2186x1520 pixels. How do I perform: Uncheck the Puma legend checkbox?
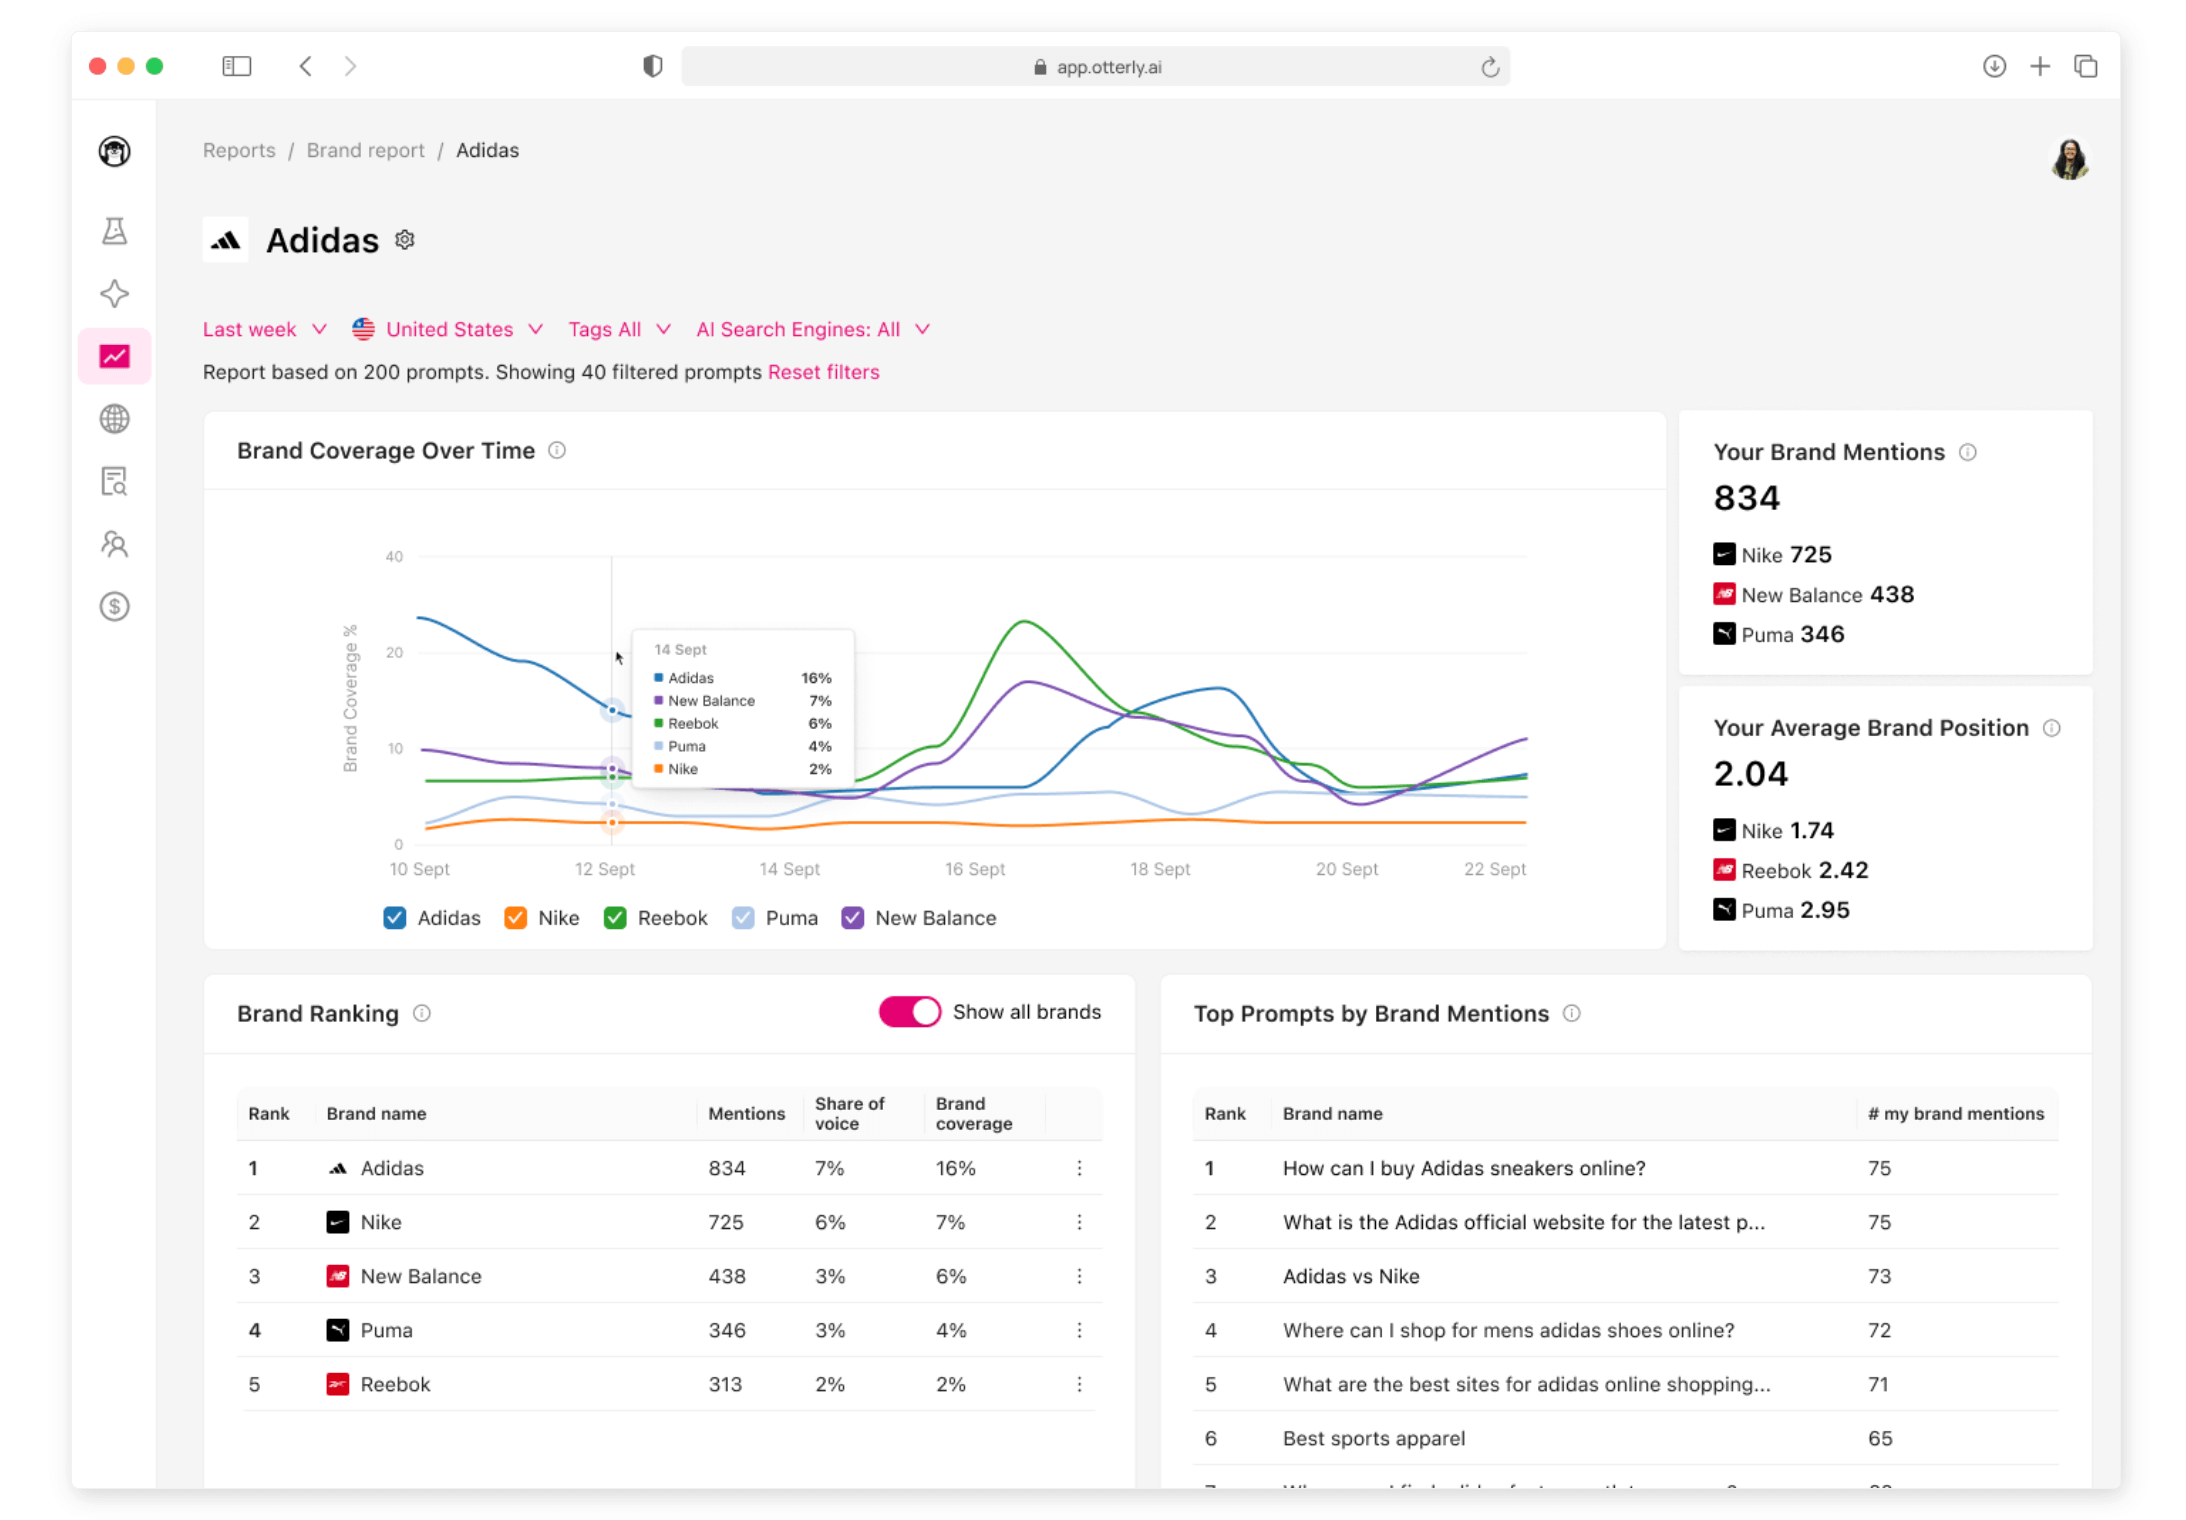click(742, 917)
